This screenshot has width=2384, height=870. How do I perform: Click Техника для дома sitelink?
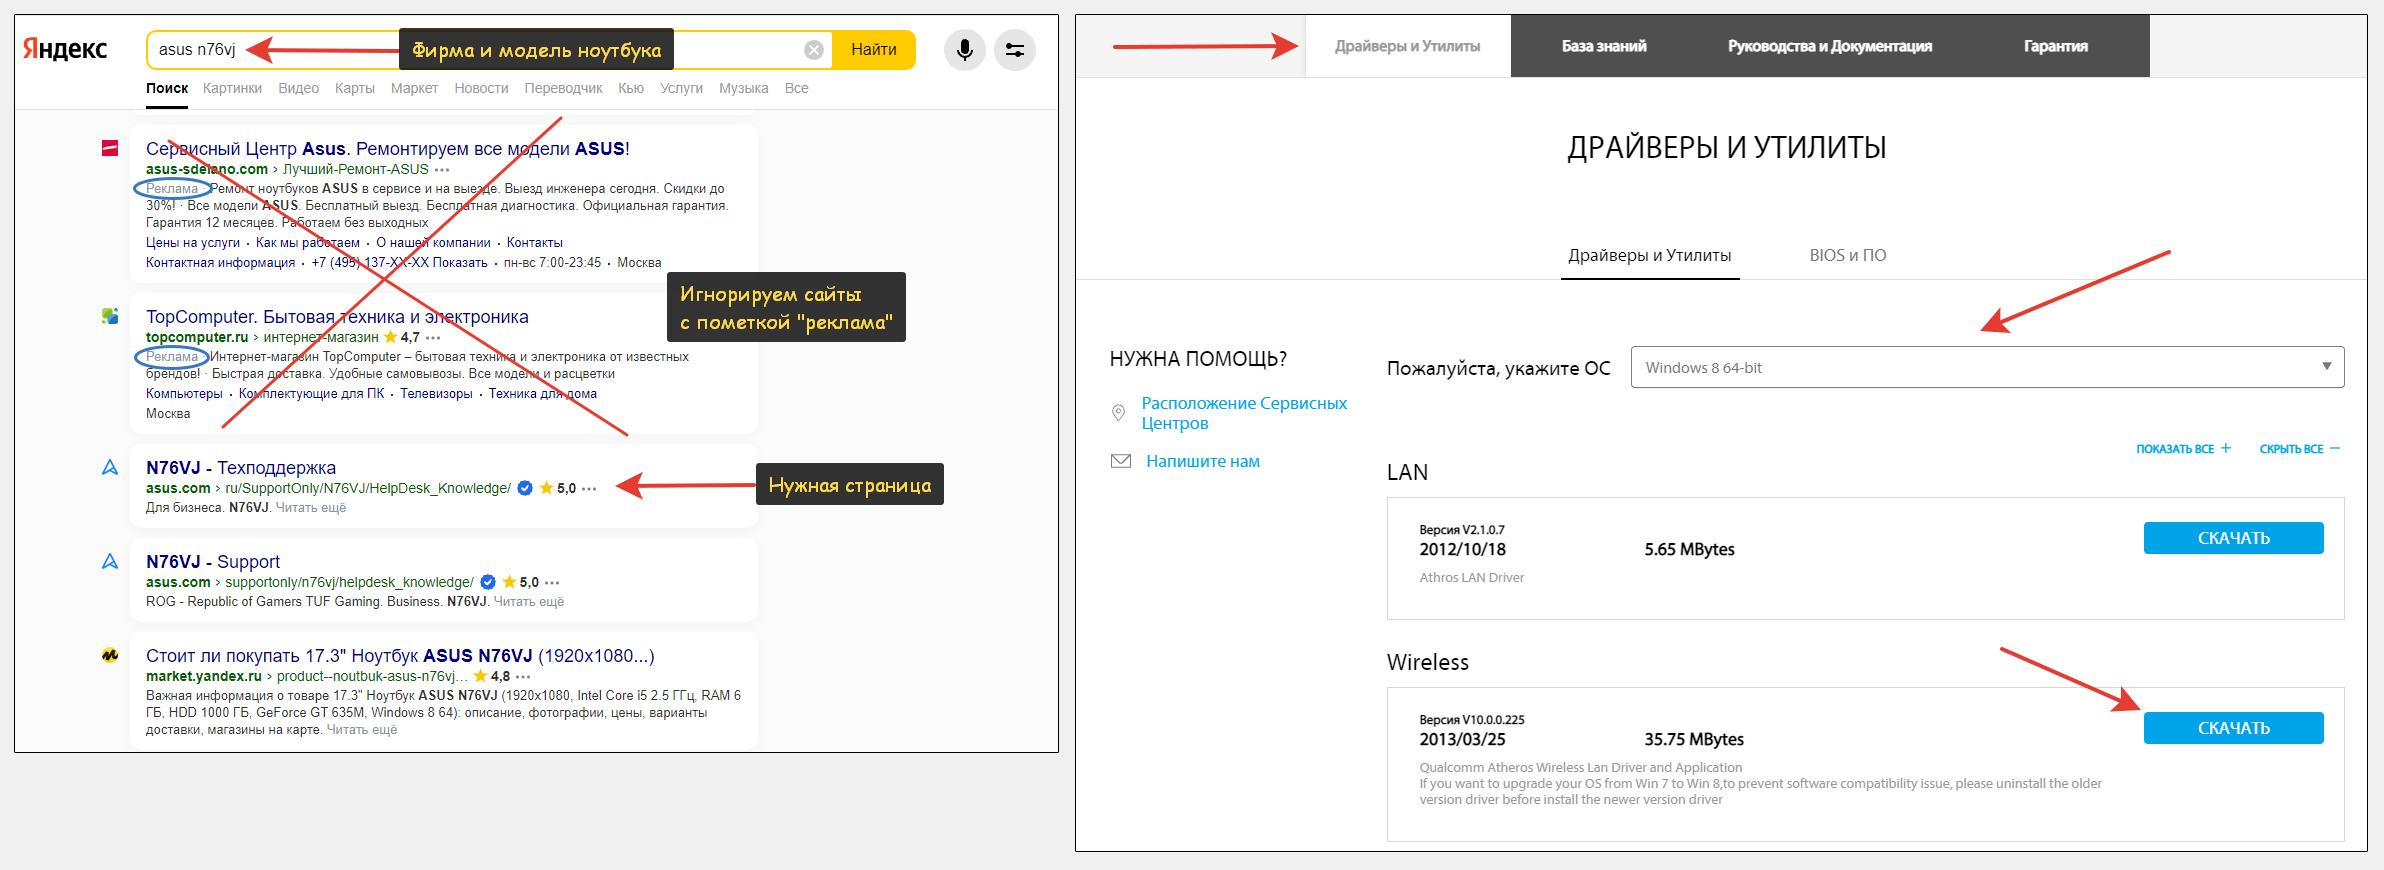coord(543,394)
